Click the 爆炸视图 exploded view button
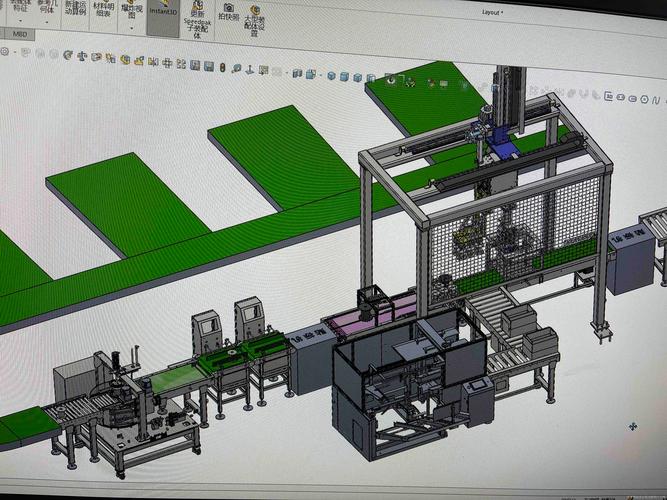The image size is (667, 500). (131, 11)
